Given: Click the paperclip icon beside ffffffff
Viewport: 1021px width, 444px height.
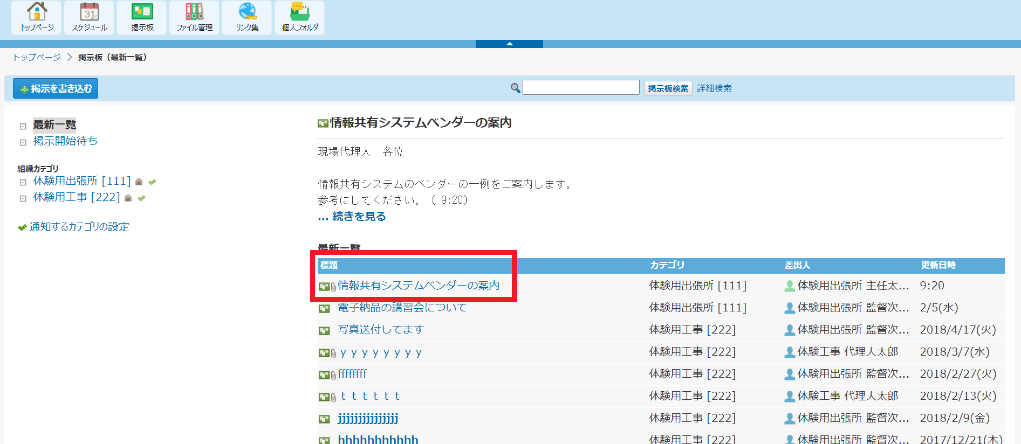Looking at the screenshot, I should click(x=333, y=374).
